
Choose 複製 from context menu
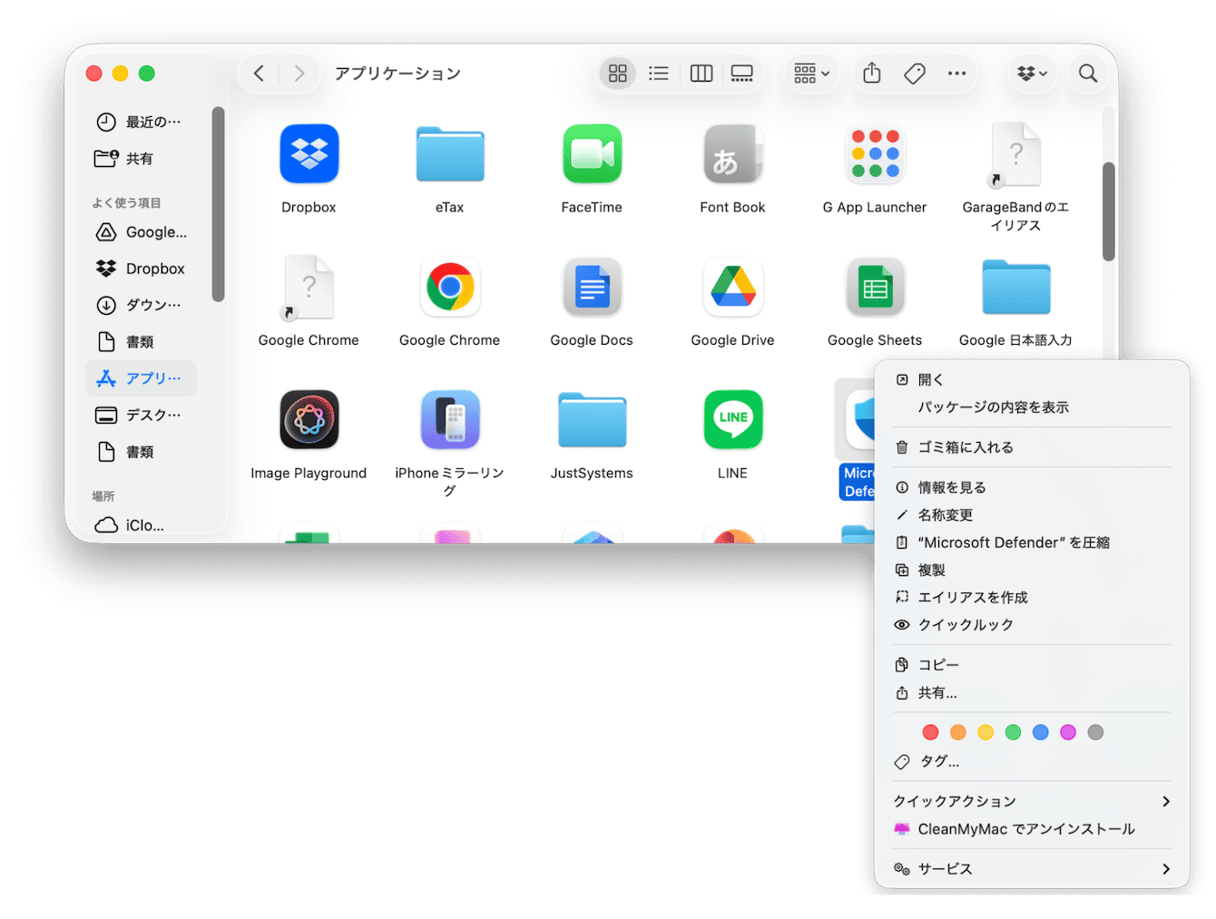[1032, 570]
